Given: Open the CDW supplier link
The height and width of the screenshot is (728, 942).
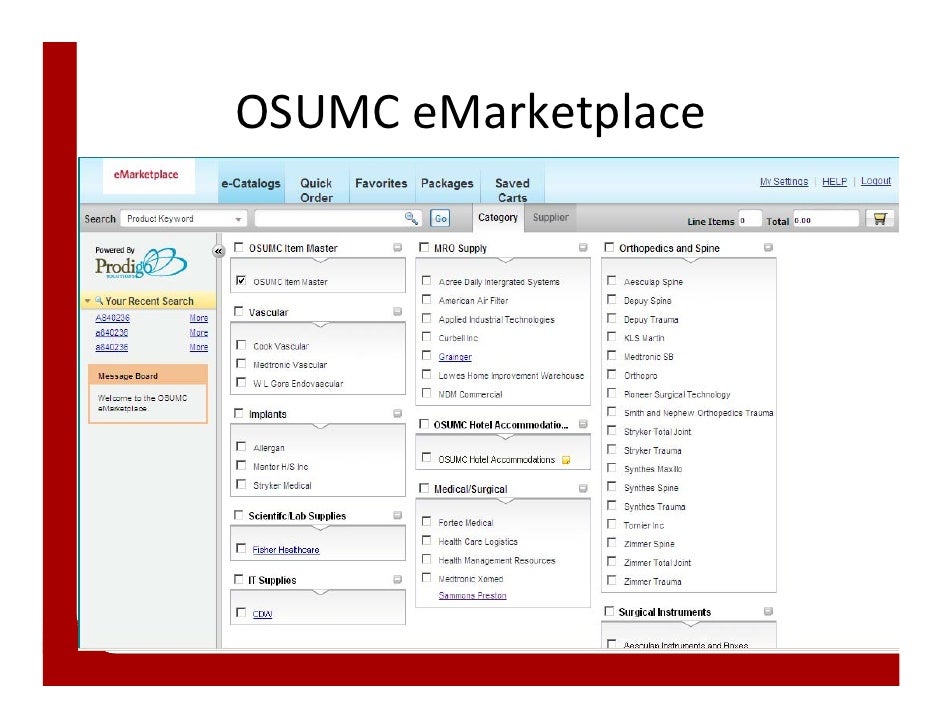Looking at the screenshot, I should [263, 614].
